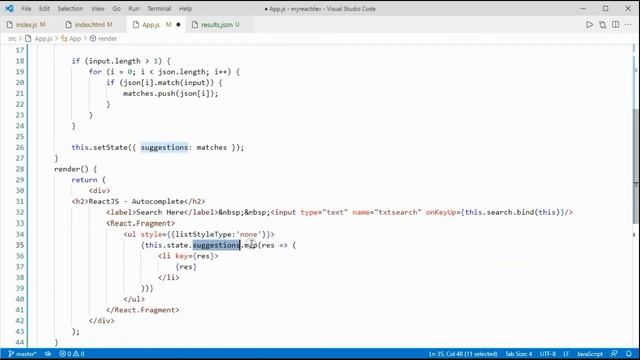This screenshot has height=360, width=640.
Task: Run the code with play icon
Action: (x=589, y=24)
